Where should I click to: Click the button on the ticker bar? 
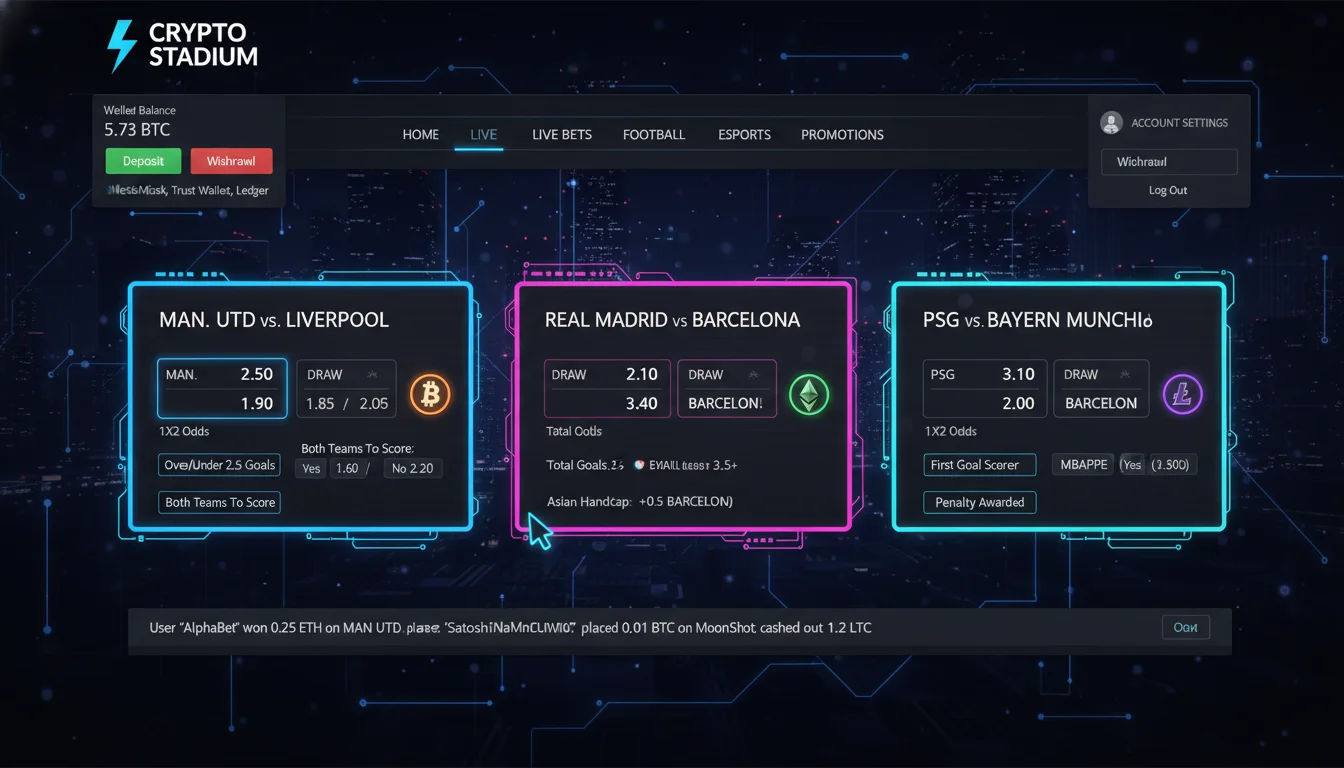[1185, 628]
